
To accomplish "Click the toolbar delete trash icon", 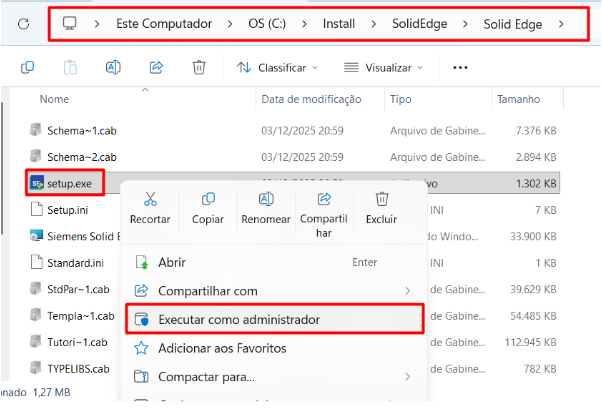I will pyautogui.click(x=199, y=67).
